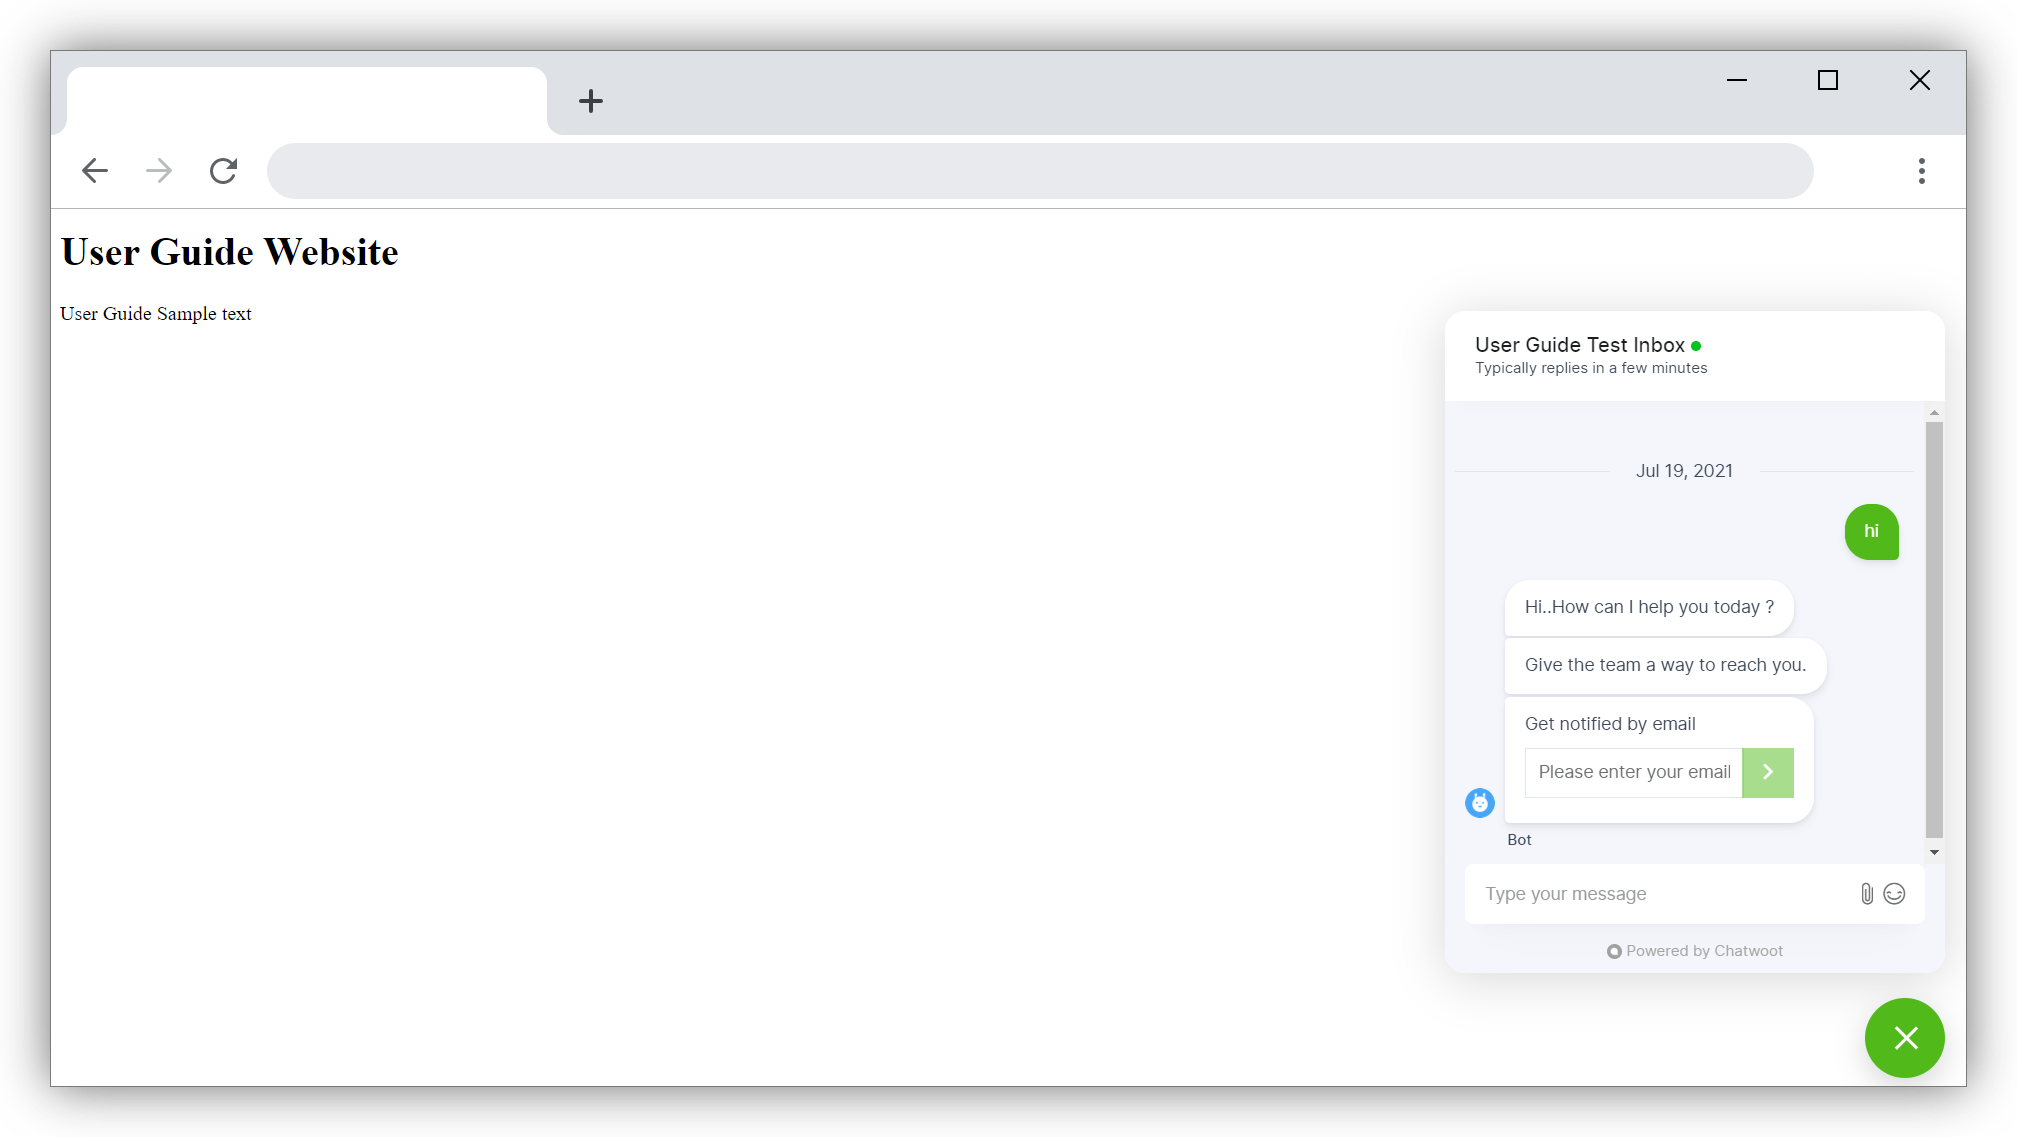
Task: Click 'Type your message' input field
Action: [x=1661, y=893]
